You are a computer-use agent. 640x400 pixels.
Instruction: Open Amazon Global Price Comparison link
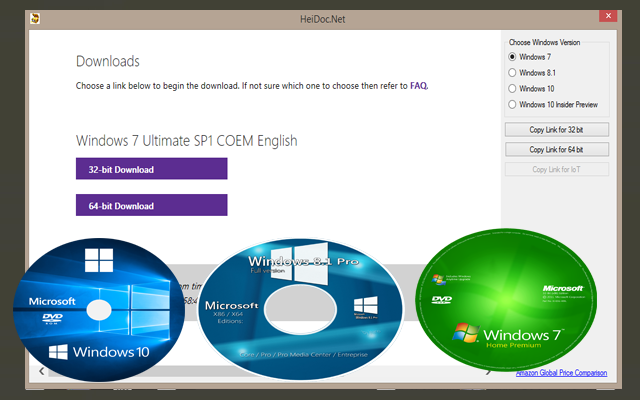point(561,373)
